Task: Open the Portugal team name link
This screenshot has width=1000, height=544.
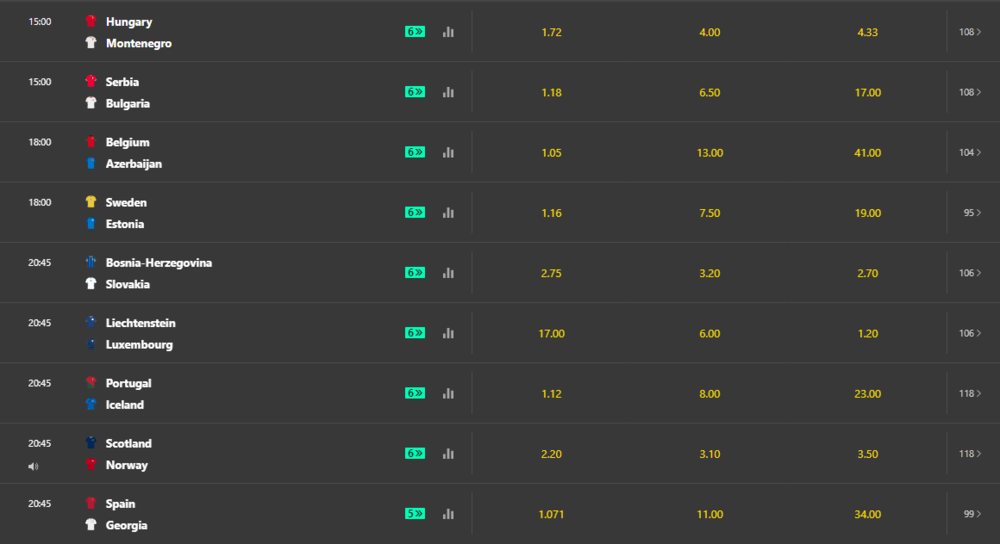Action: tap(128, 383)
